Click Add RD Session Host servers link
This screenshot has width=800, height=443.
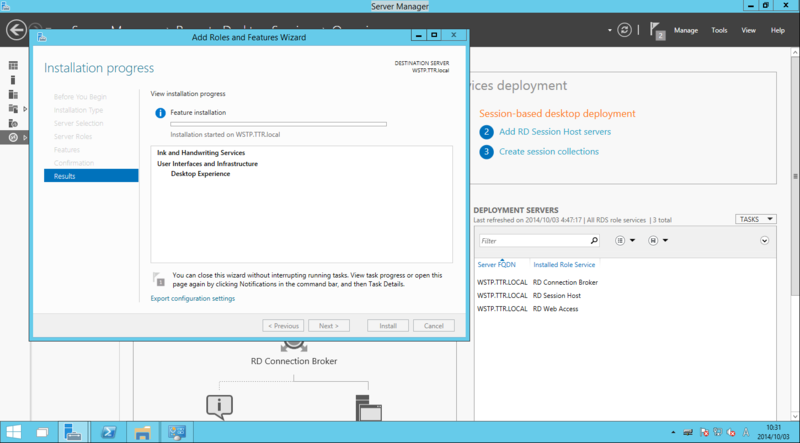555,132
